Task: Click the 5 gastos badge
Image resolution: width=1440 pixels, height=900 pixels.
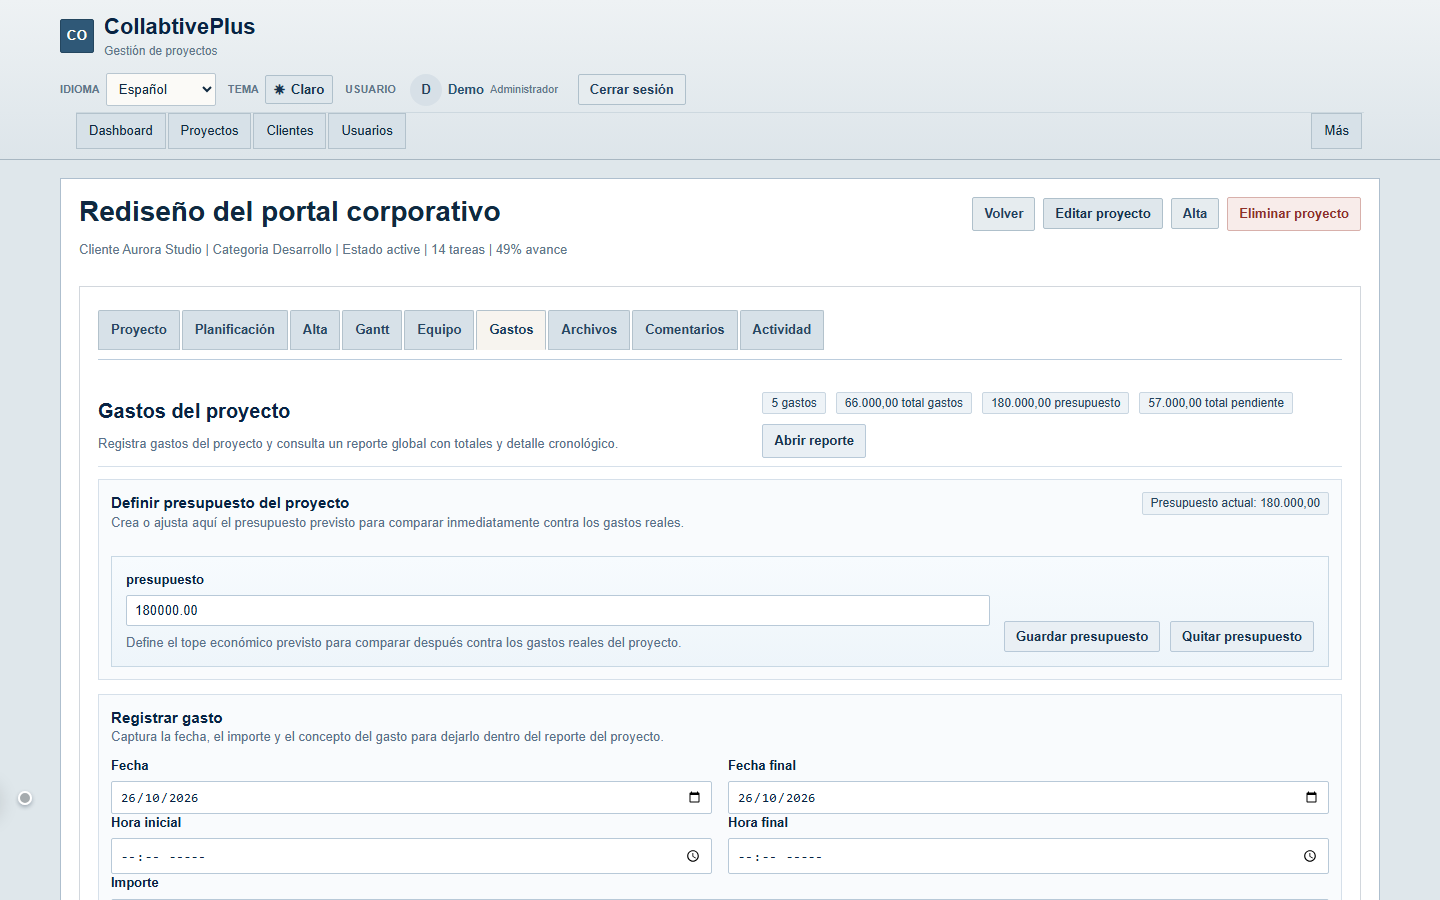Action: pyautogui.click(x=794, y=403)
